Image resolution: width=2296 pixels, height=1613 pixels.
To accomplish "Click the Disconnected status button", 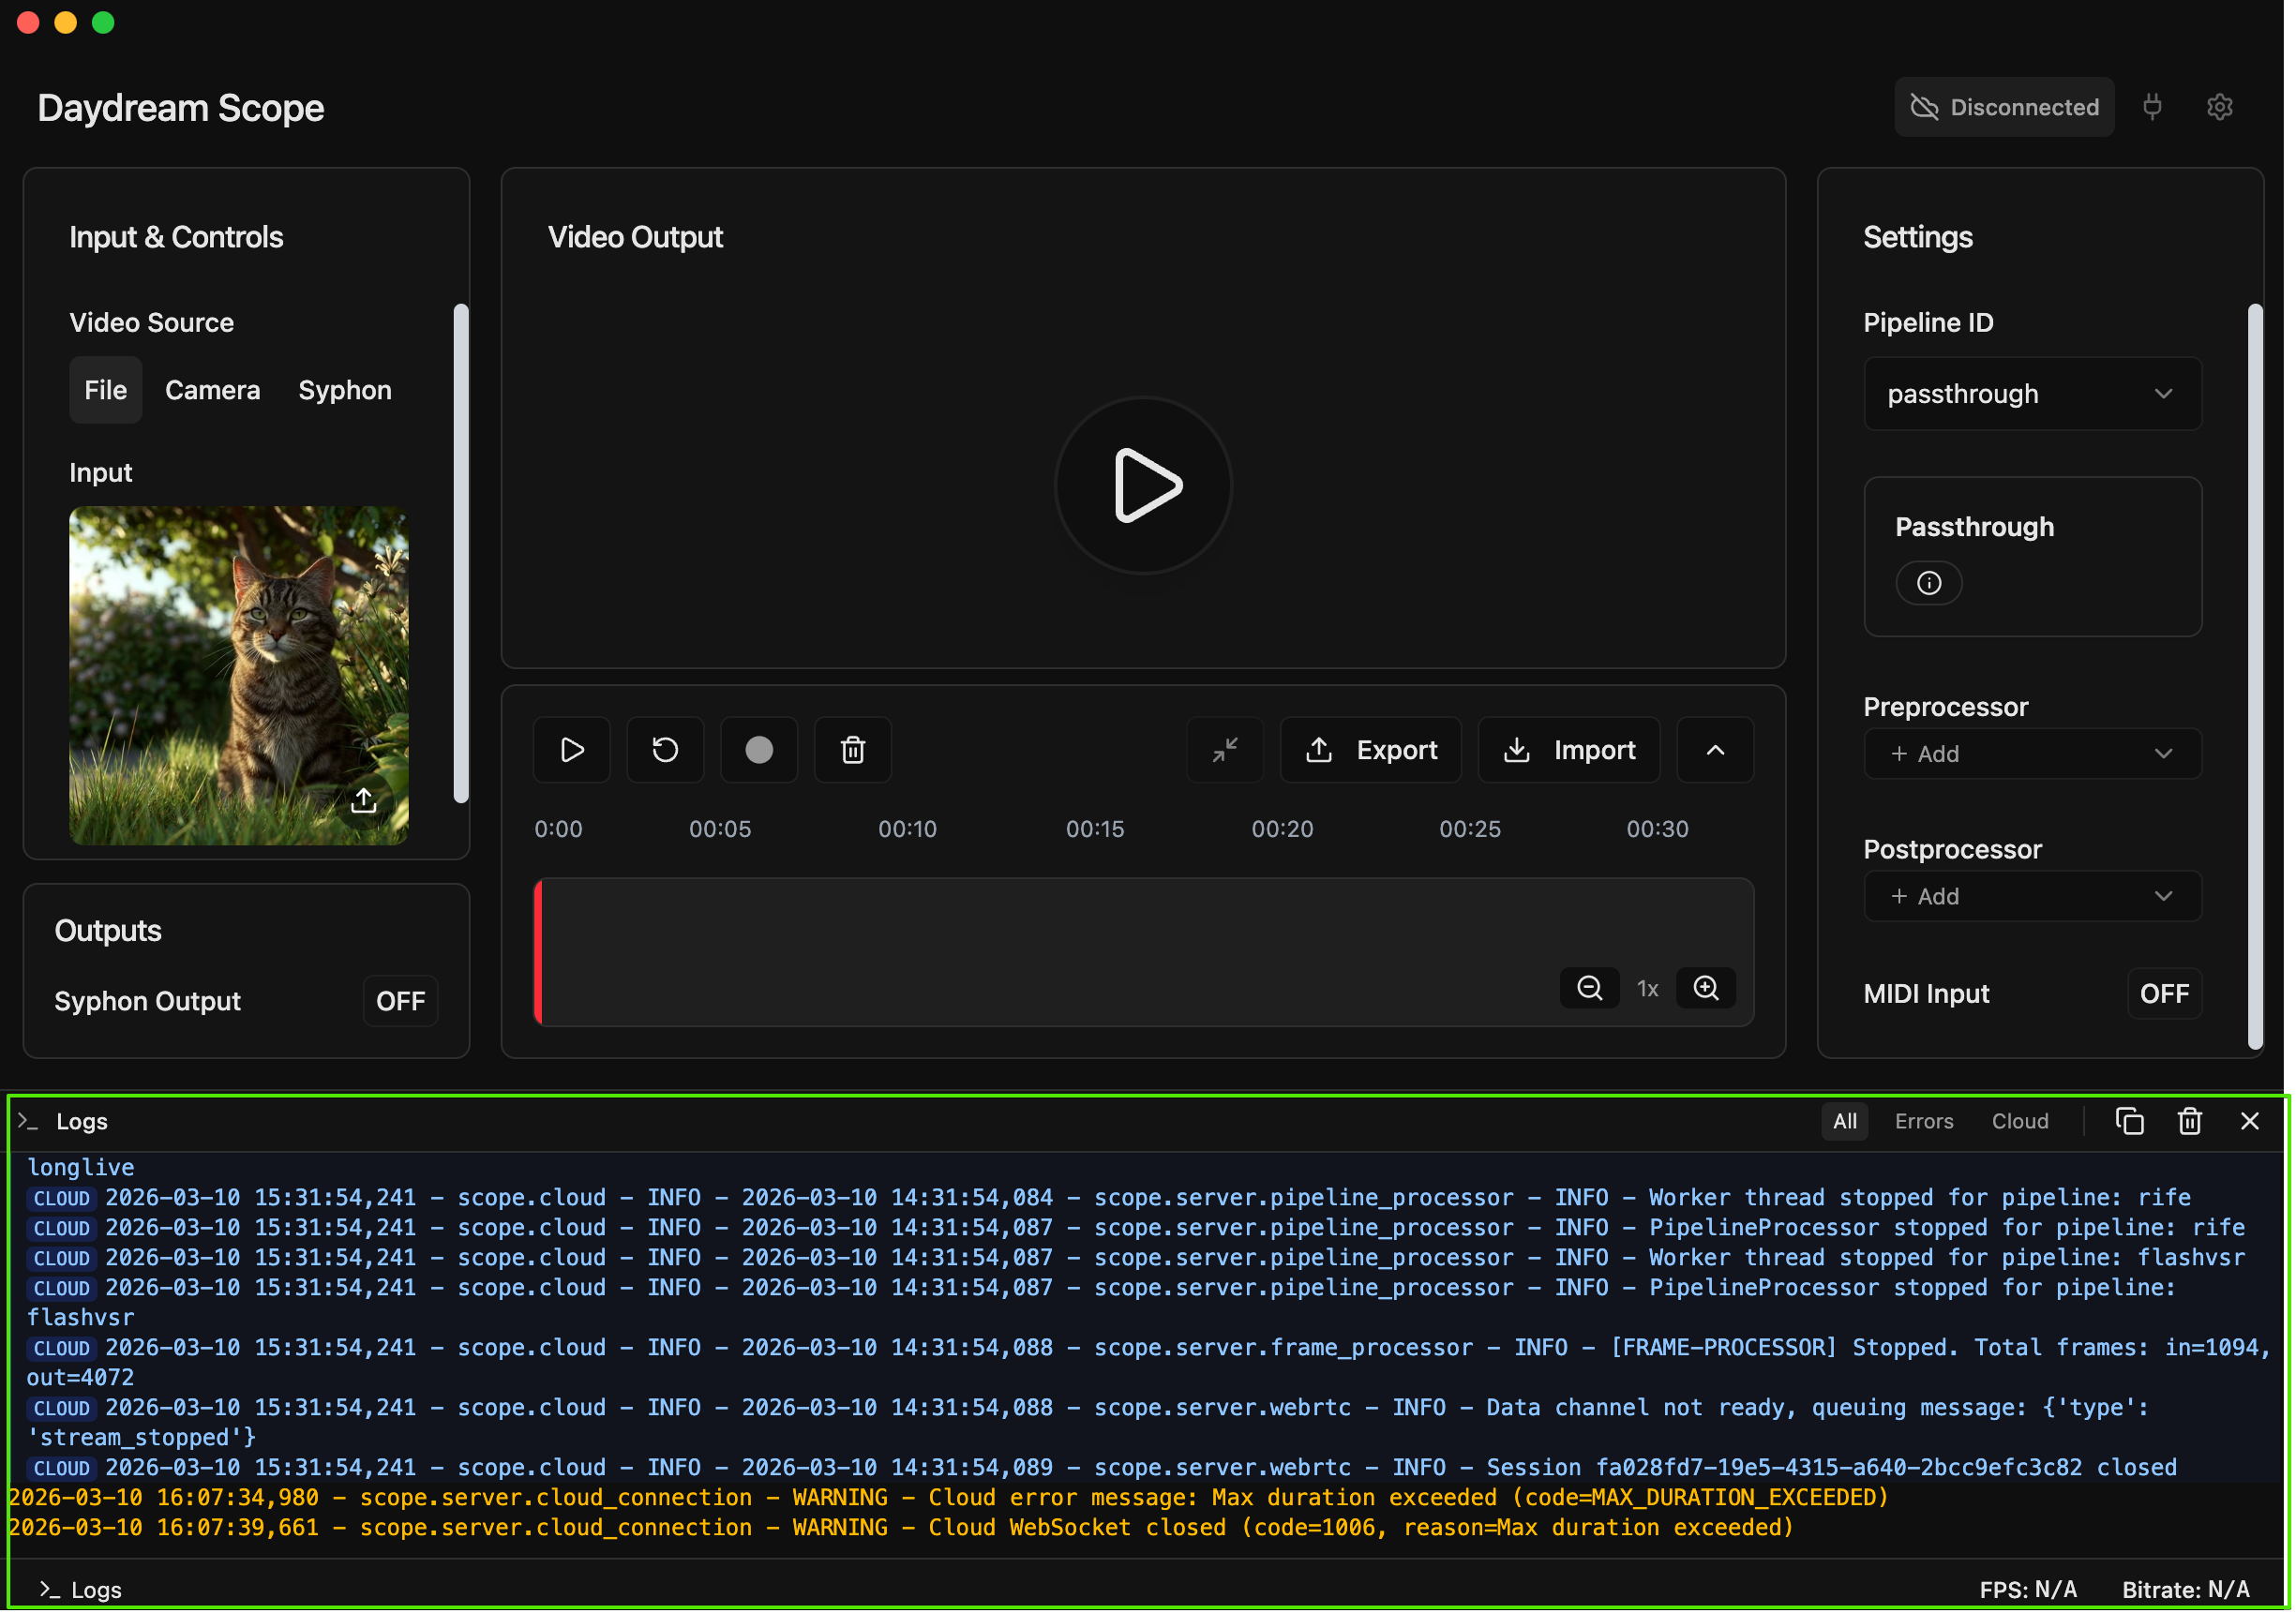I will pyautogui.click(x=2004, y=106).
